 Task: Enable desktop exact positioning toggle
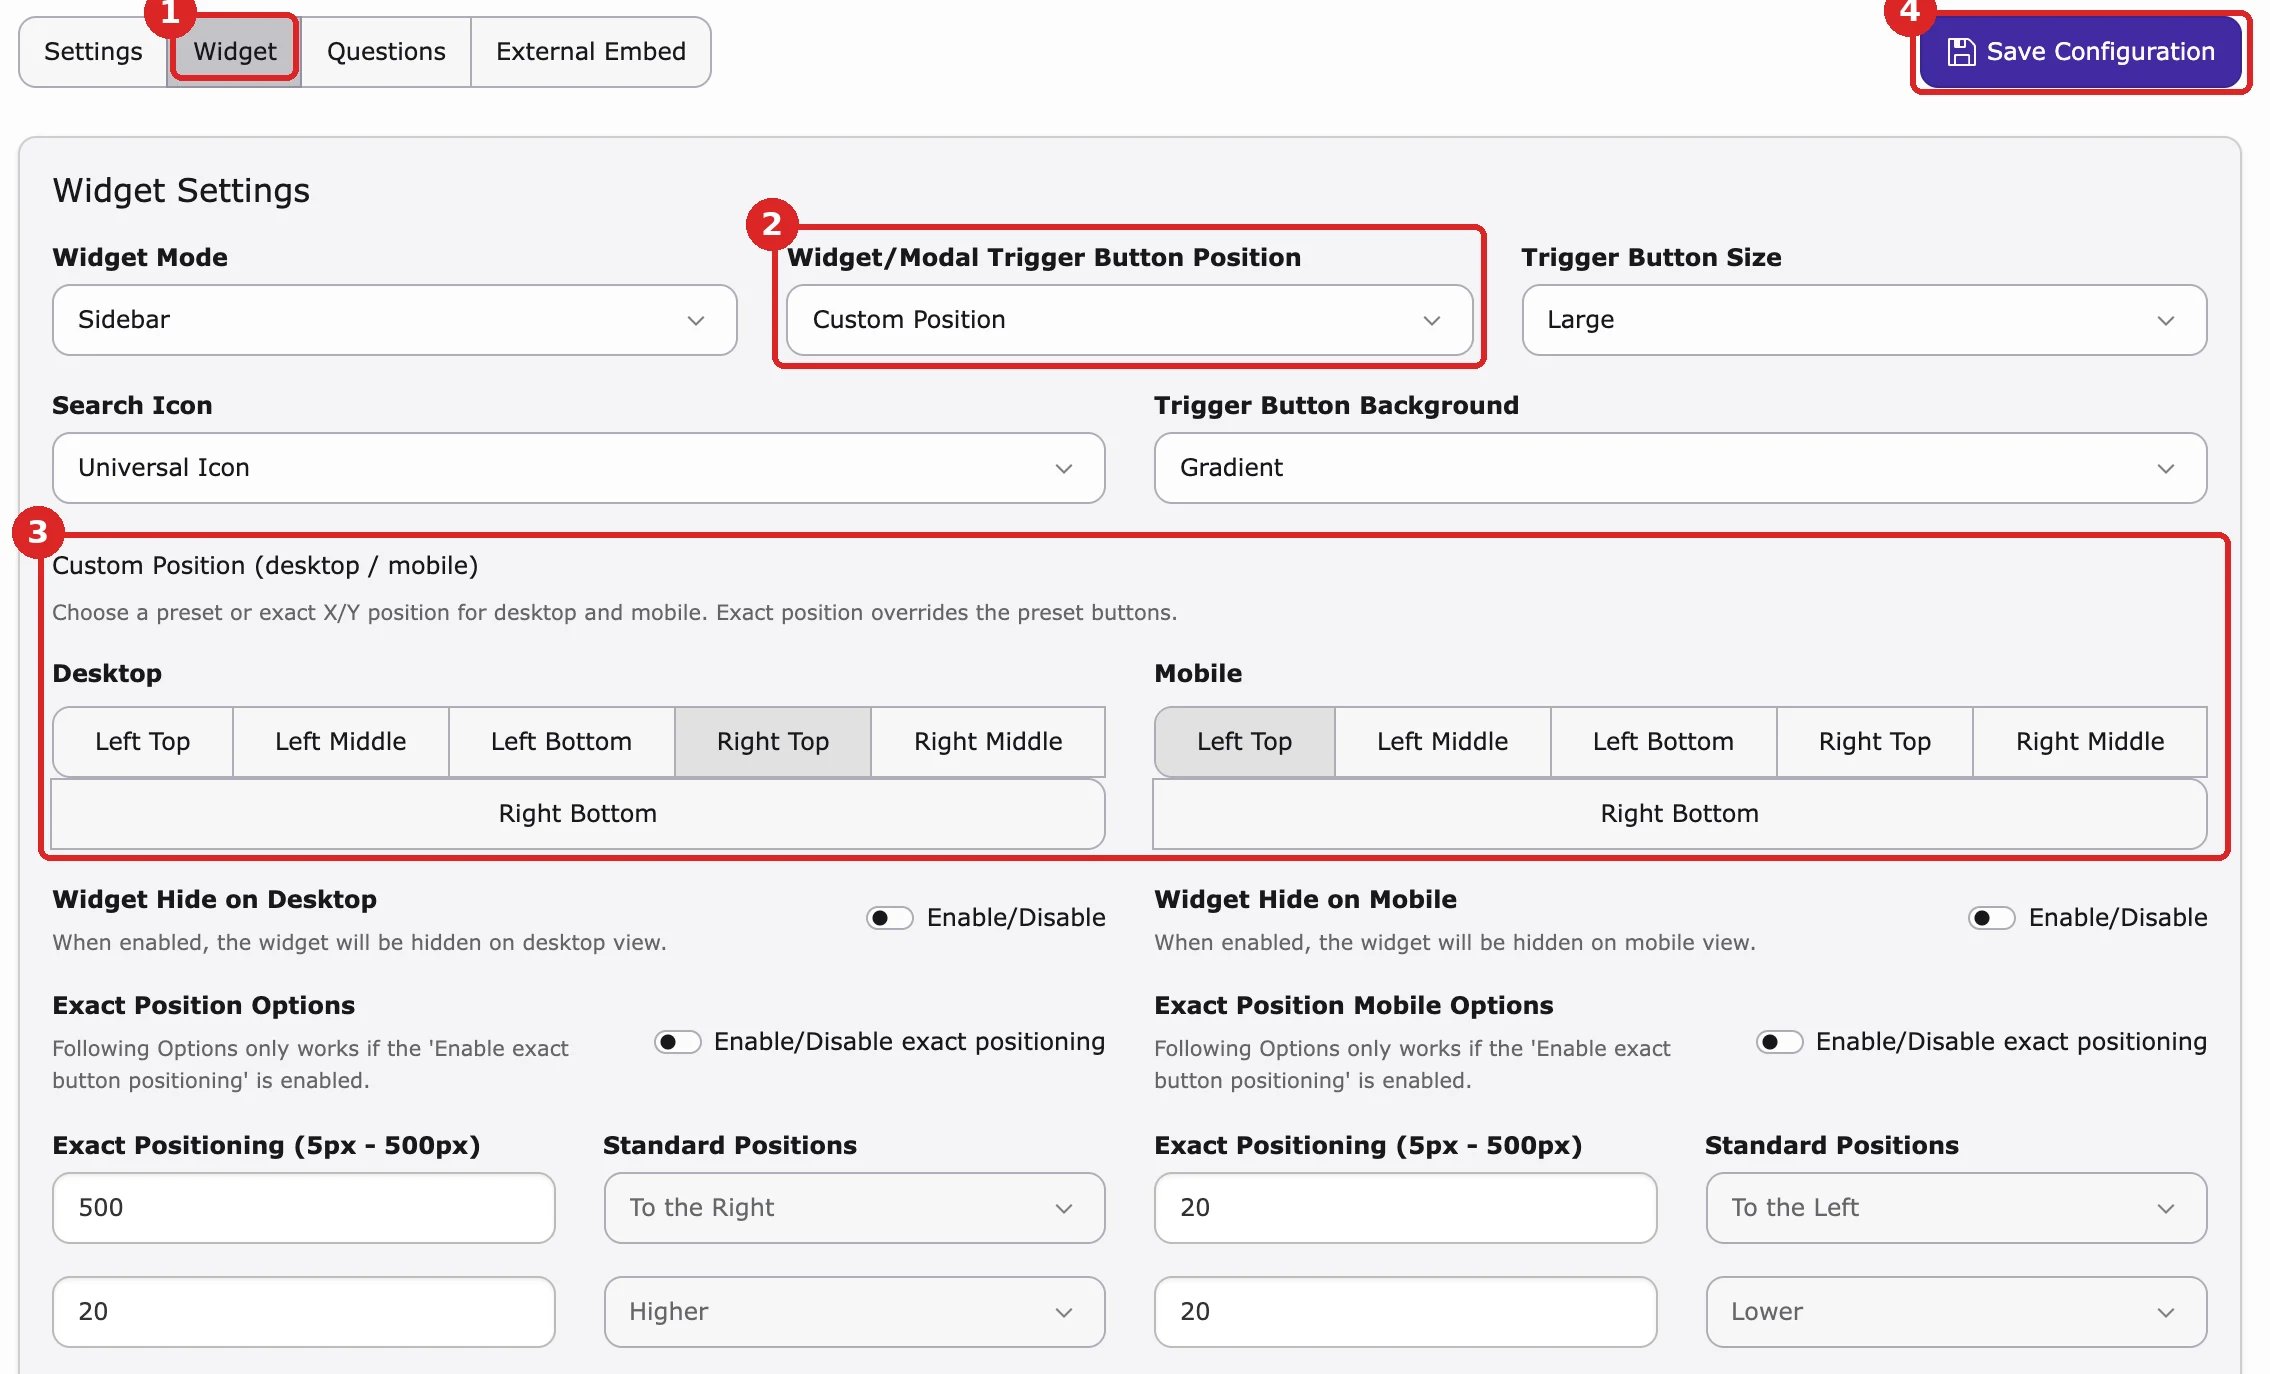click(677, 1042)
